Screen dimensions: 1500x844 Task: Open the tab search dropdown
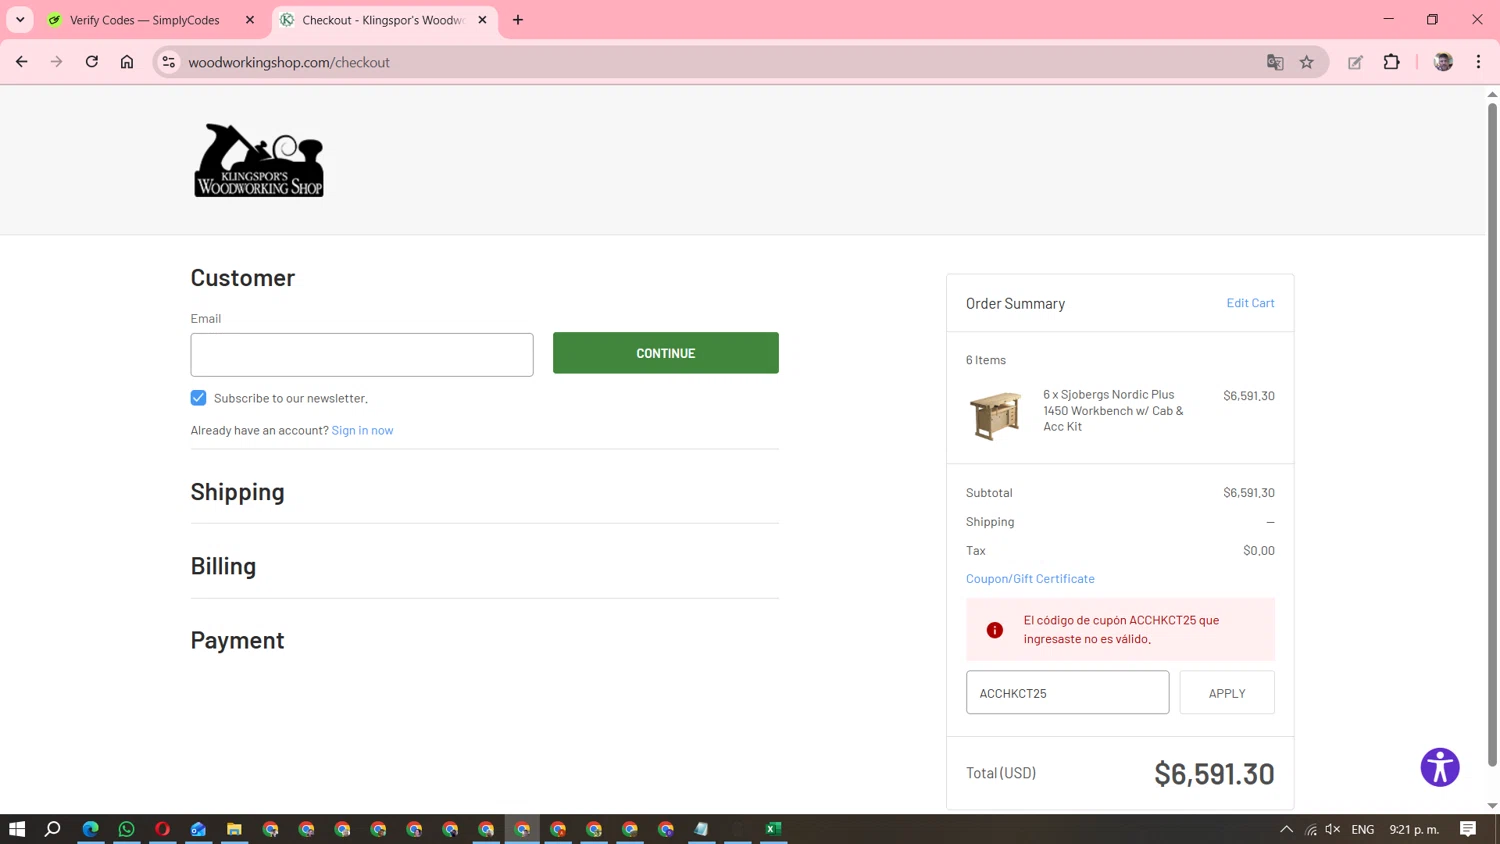tap(20, 20)
